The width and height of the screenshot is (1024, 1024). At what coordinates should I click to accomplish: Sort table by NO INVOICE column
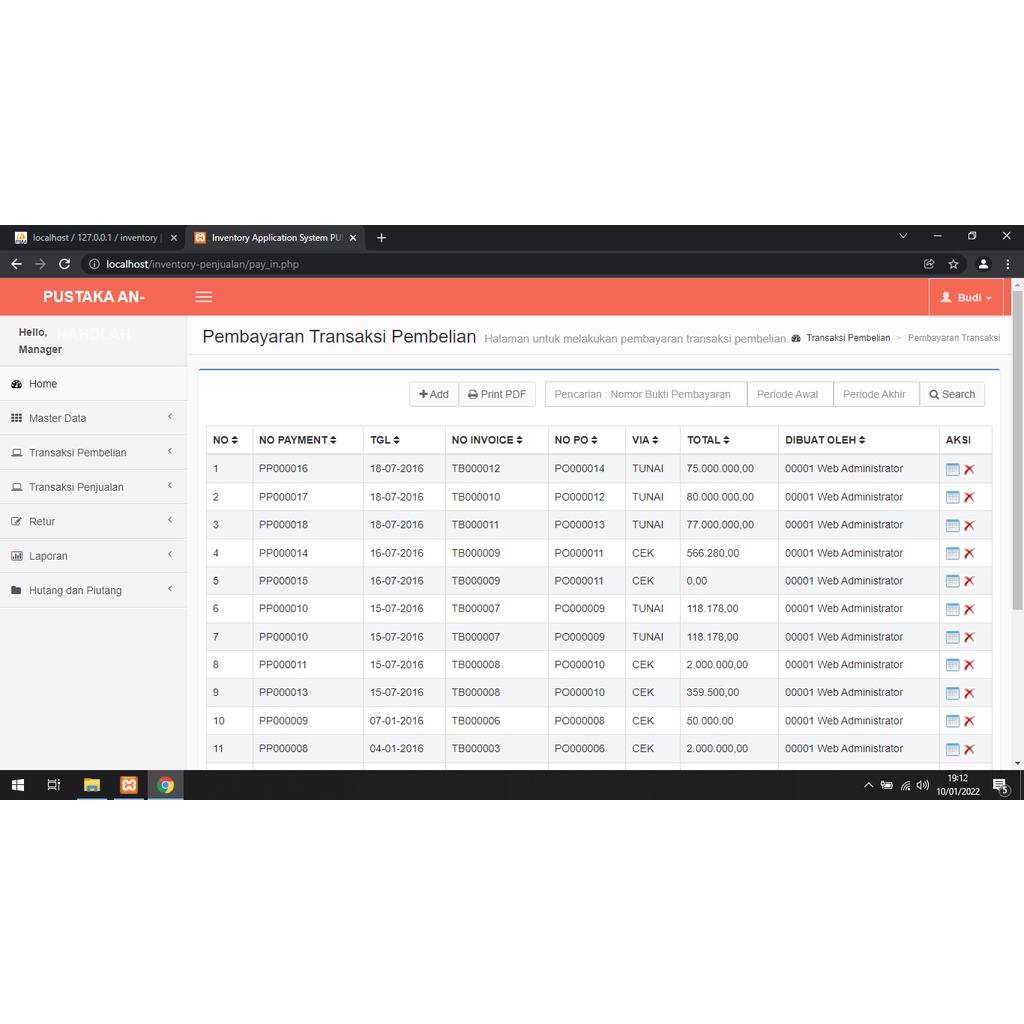487,440
